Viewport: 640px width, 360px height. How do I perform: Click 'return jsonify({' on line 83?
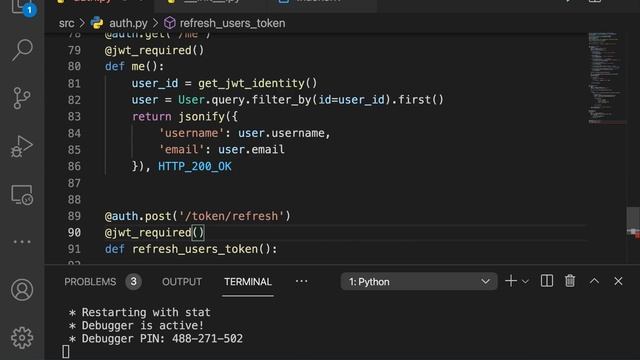(x=184, y=117)
